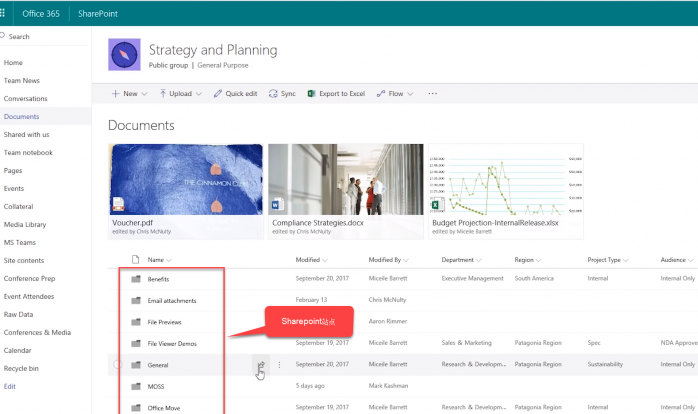Click the Email attachments folder icon
The height and width of the screenshot is (414, 698).
pos(136,300)
